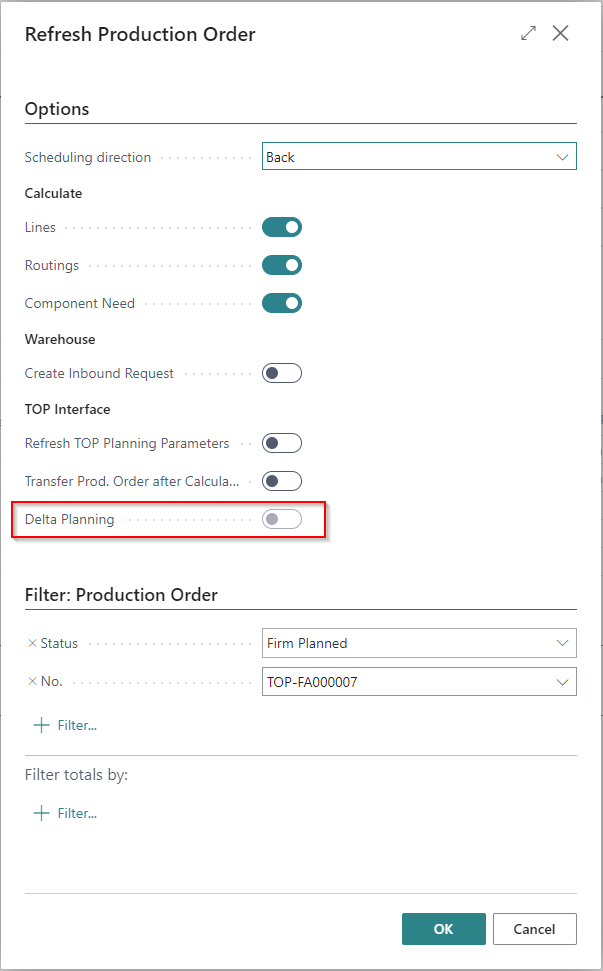Enable Create Inbound Request toggle
The height and width of the screenshot is (971, 603).
pos(282,373)
